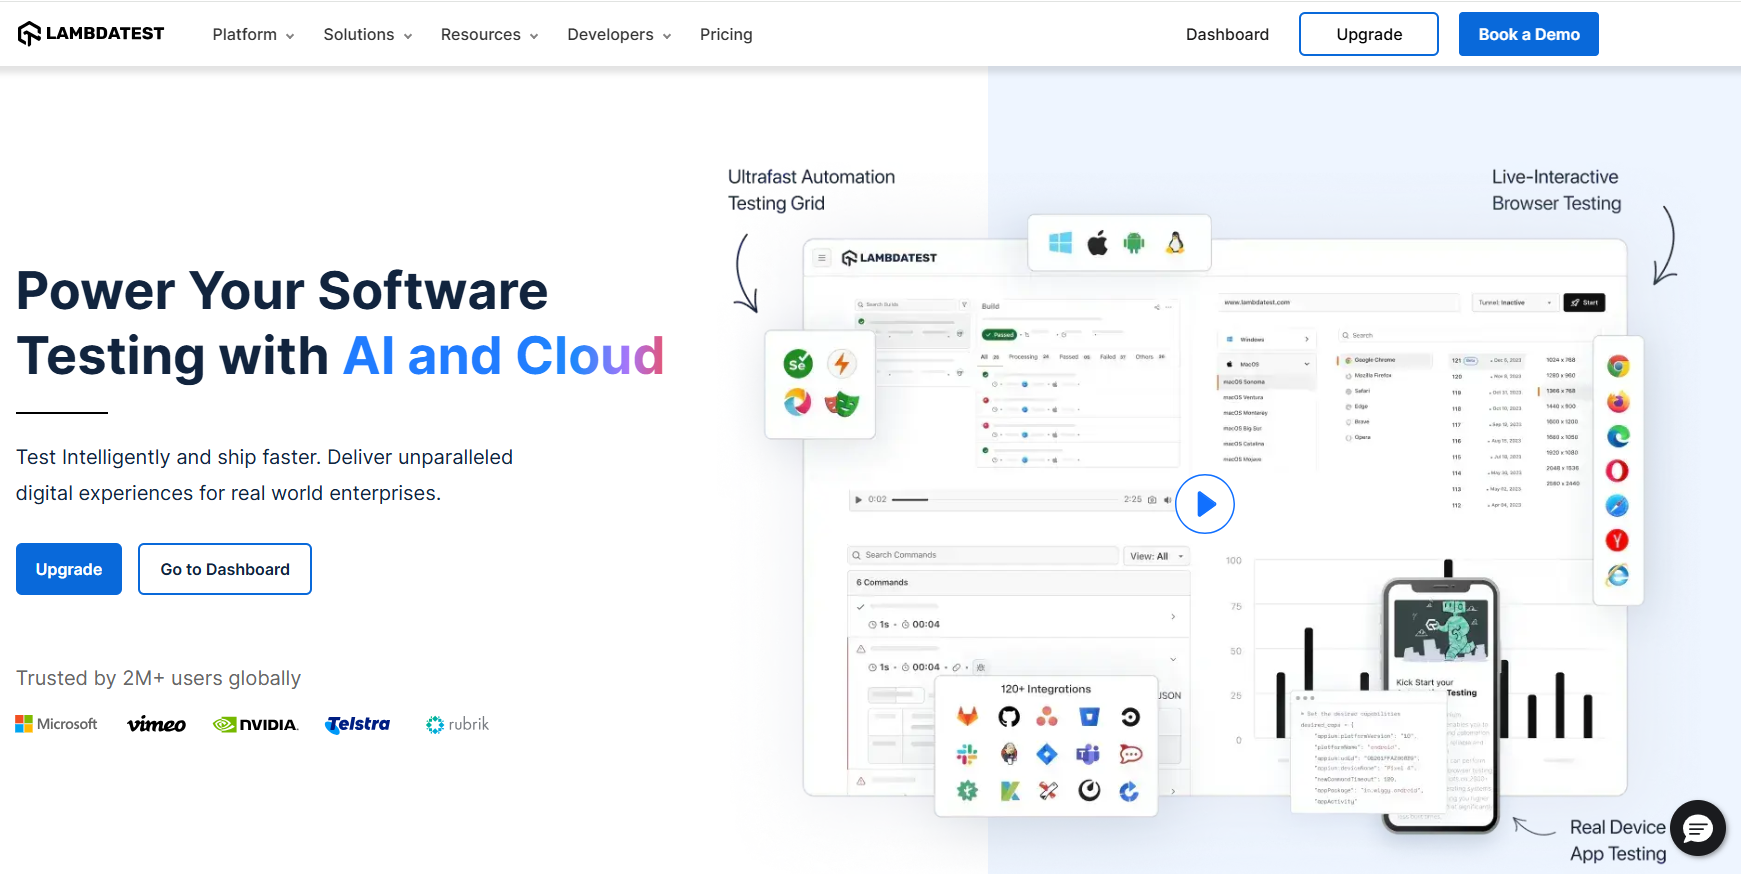The width and height of the screenshot is (1741, 874).
Task: Expand the Developers menu
Action: (619, 34)
